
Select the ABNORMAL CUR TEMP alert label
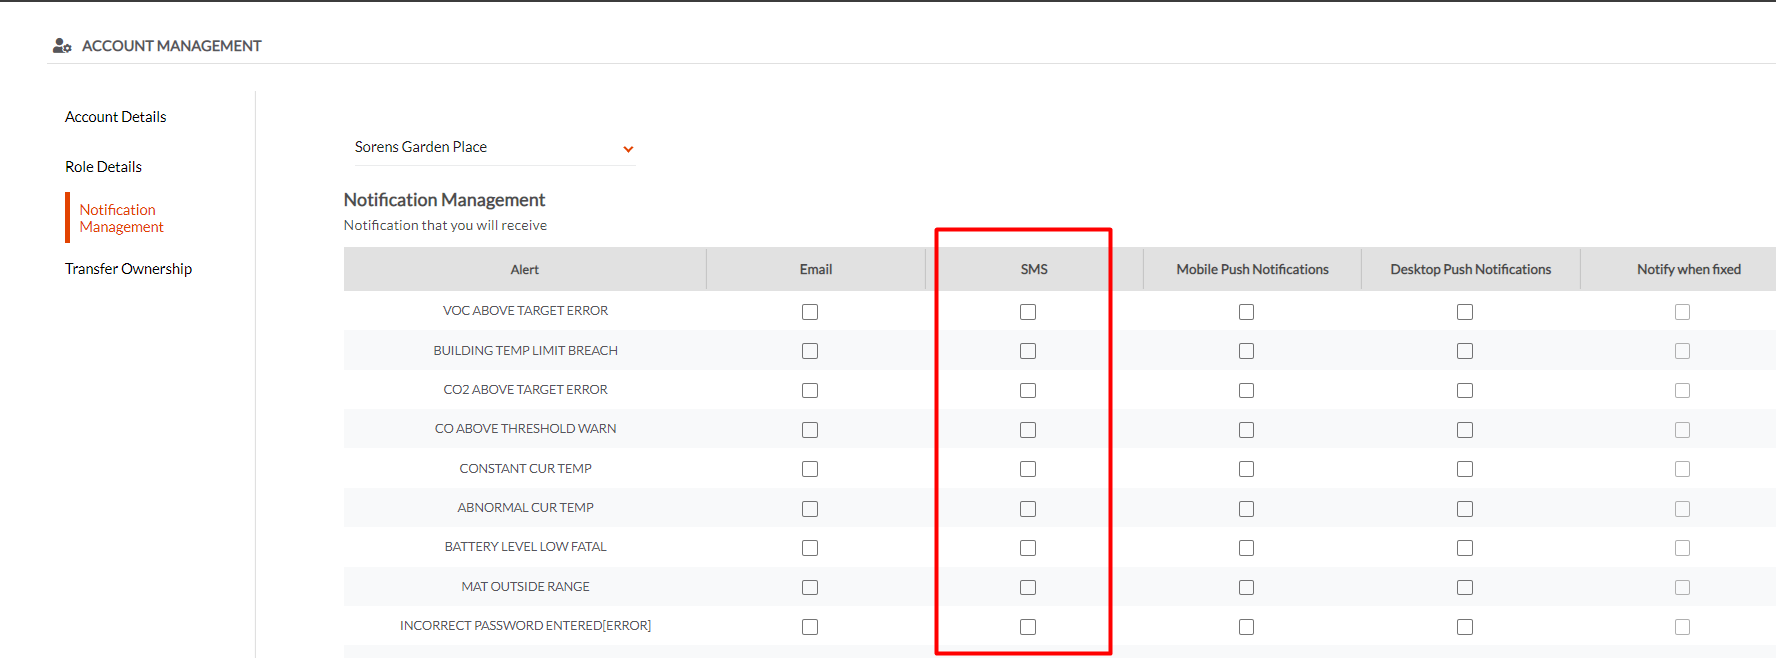pos(526,508)
